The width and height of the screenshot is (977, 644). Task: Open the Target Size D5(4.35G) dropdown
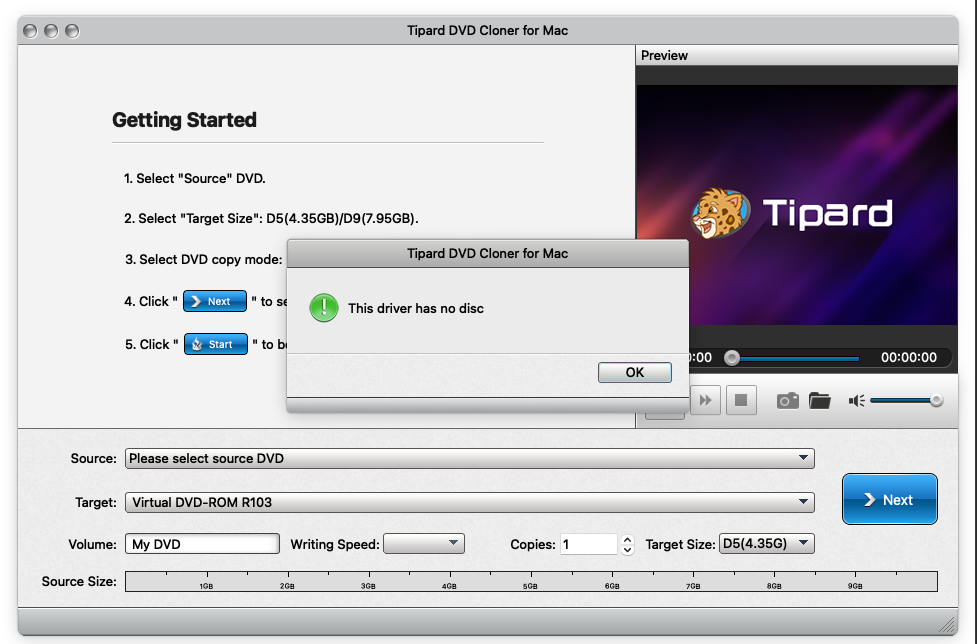767,544
